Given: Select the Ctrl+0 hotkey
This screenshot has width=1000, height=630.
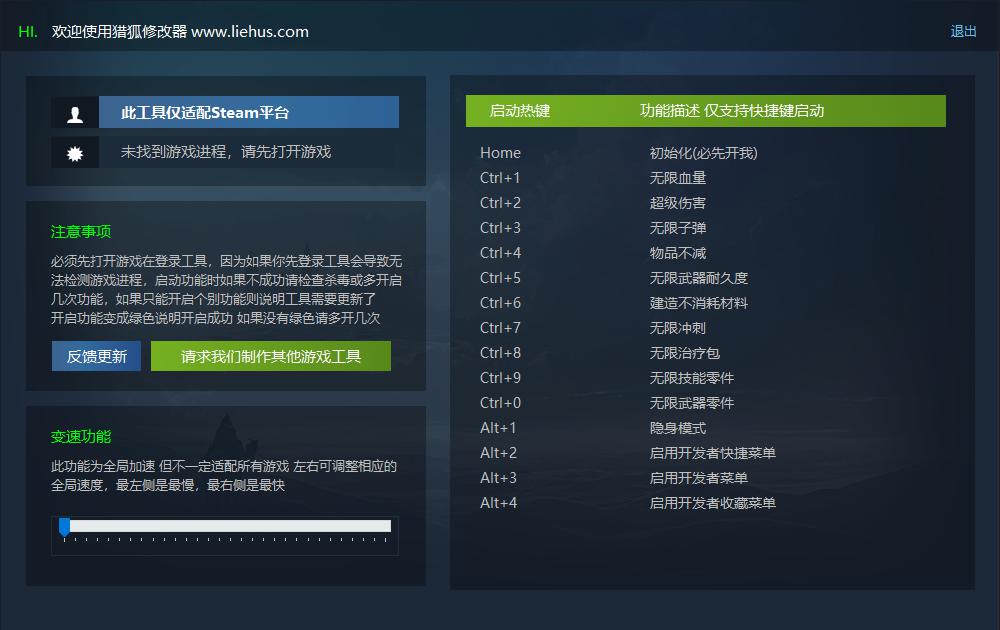Looking at the screenshot, I should pos(500,403).
